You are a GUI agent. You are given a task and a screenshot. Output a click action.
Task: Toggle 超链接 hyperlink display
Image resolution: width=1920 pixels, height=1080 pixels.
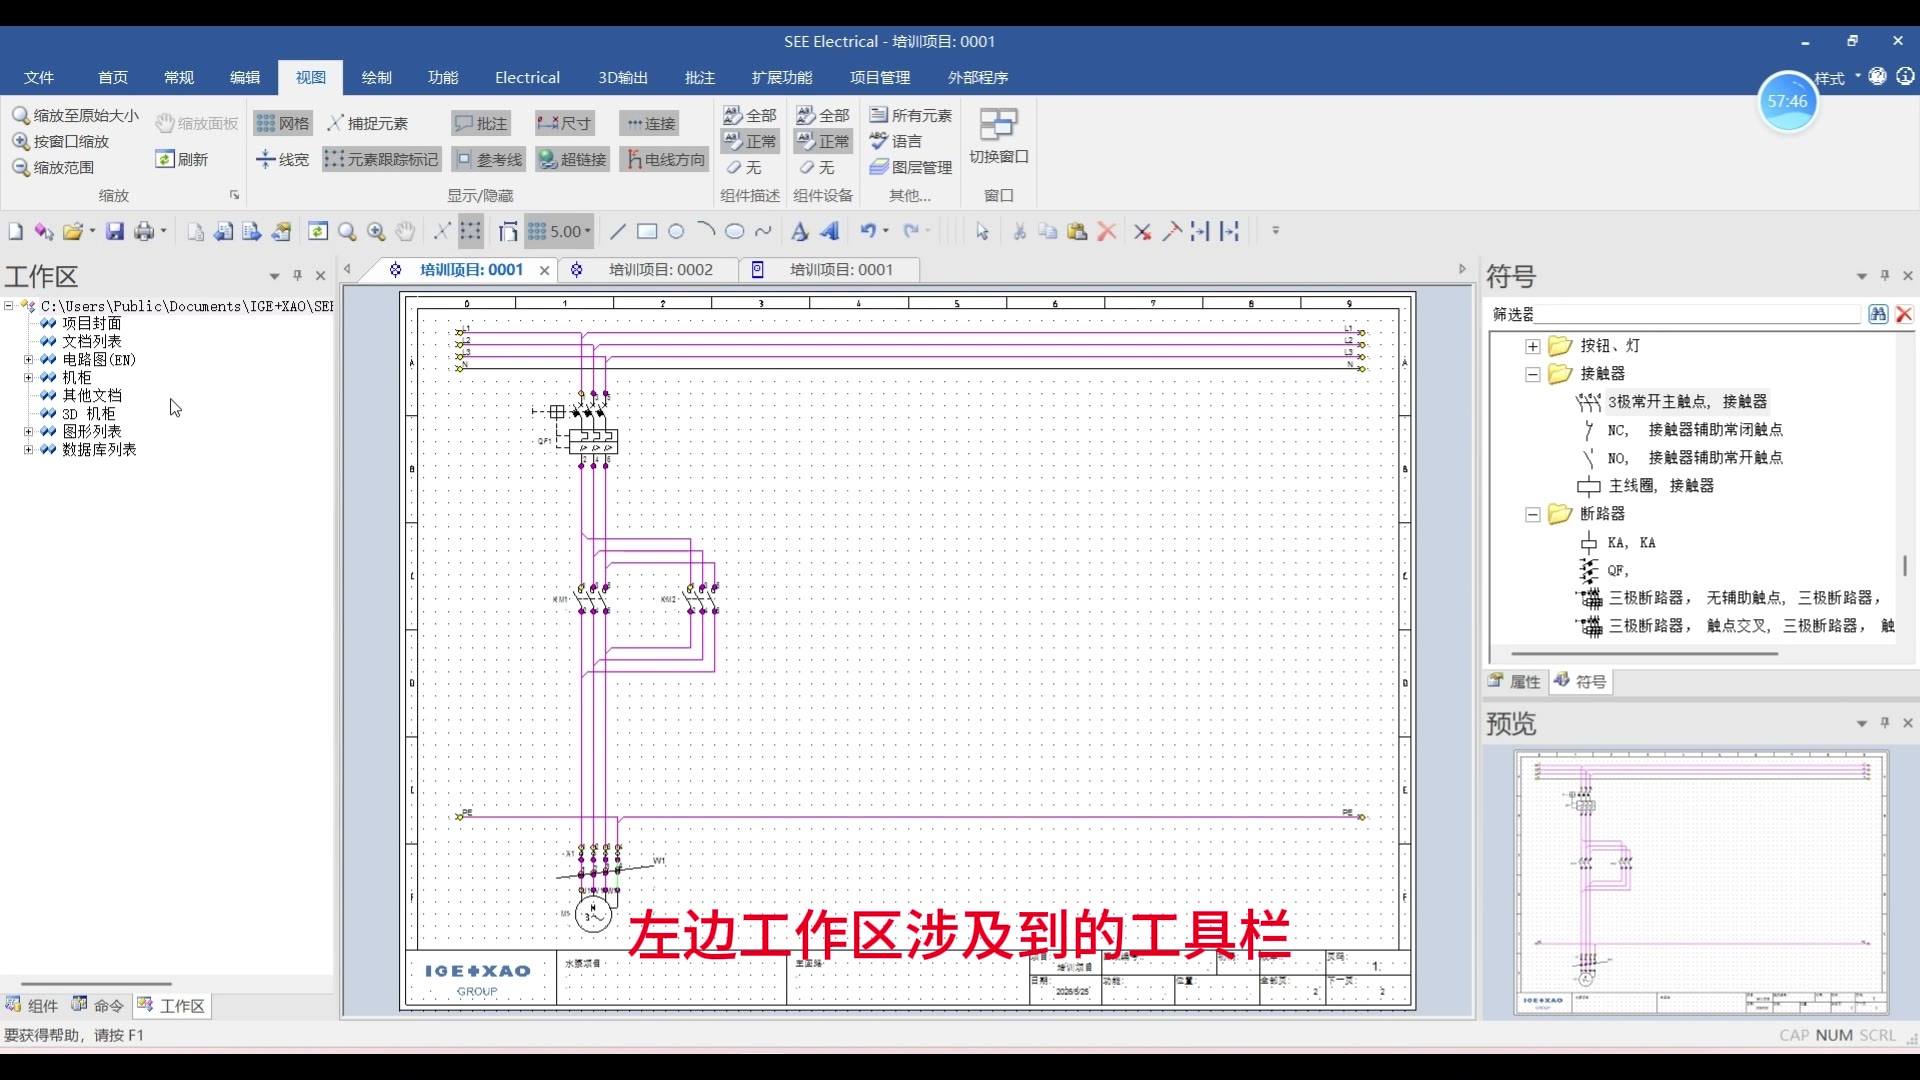coord(572,159)
